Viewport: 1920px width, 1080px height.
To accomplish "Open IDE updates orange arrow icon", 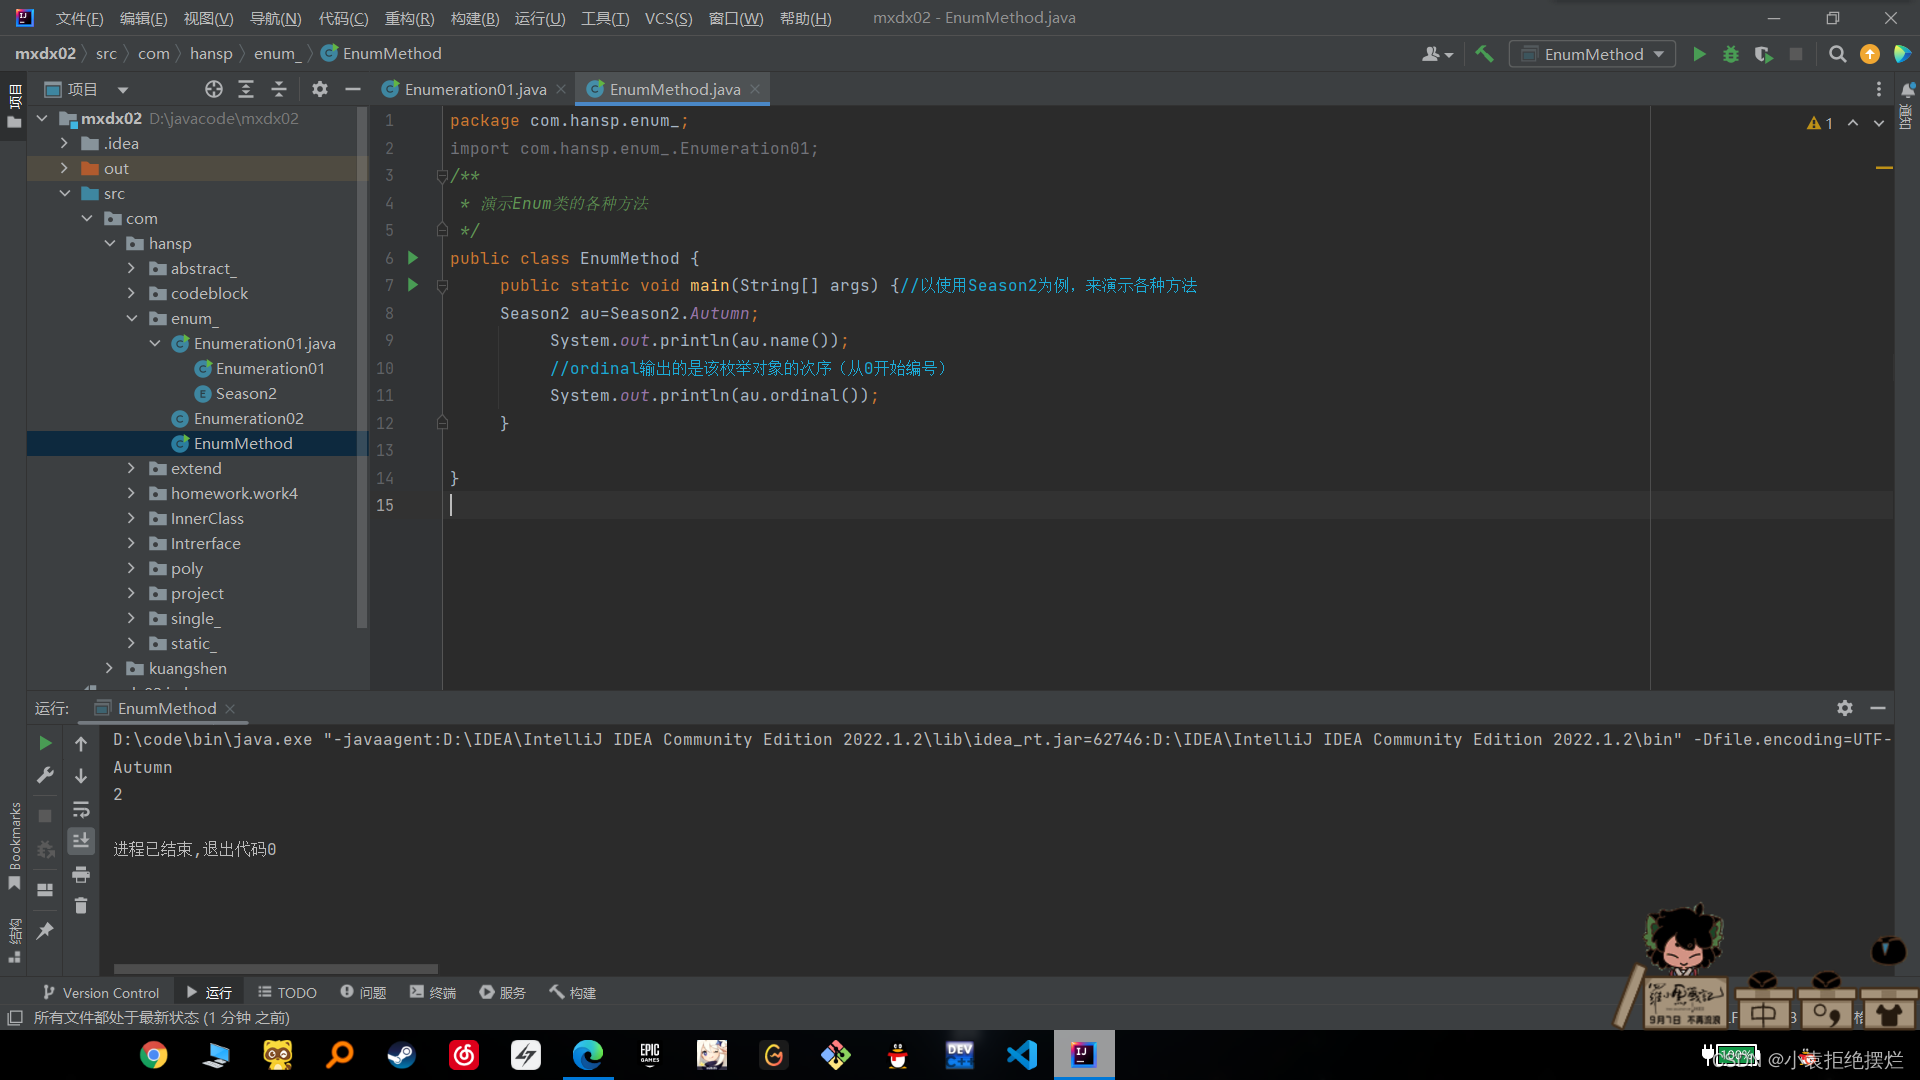I will [1870, 54].
